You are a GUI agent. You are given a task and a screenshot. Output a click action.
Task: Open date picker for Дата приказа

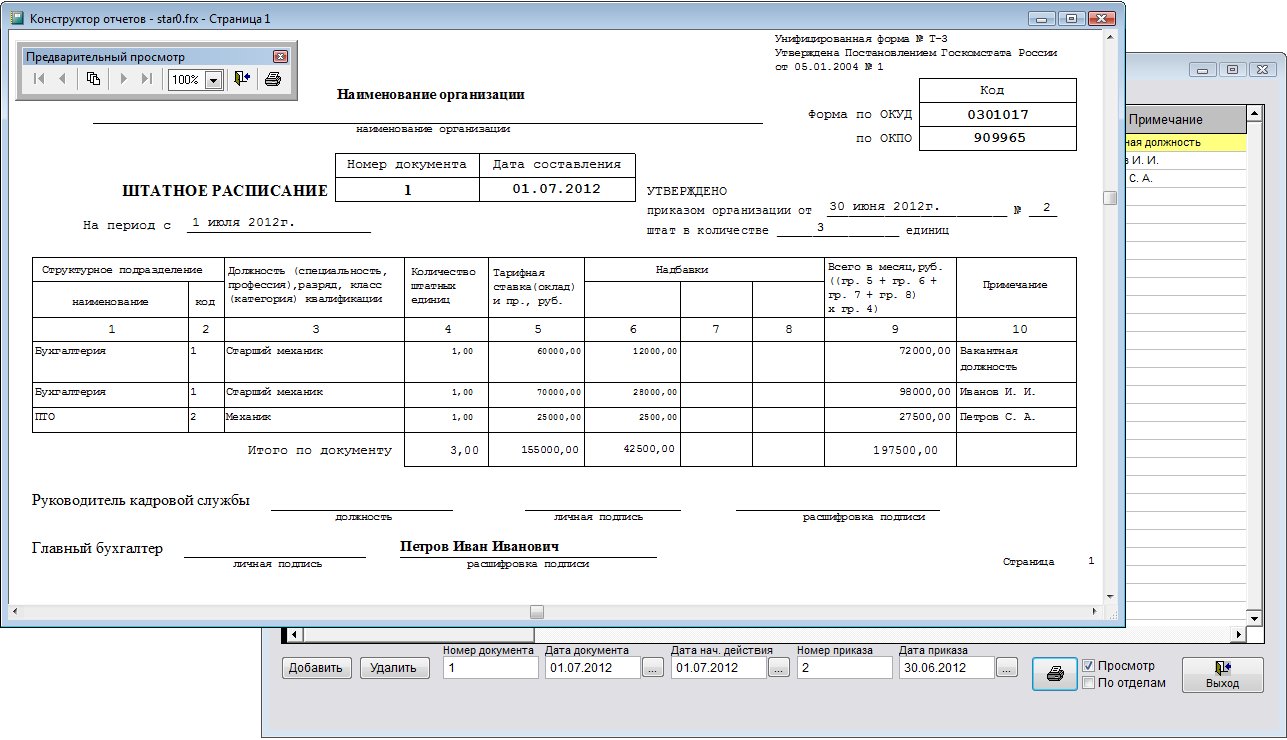1006,668
